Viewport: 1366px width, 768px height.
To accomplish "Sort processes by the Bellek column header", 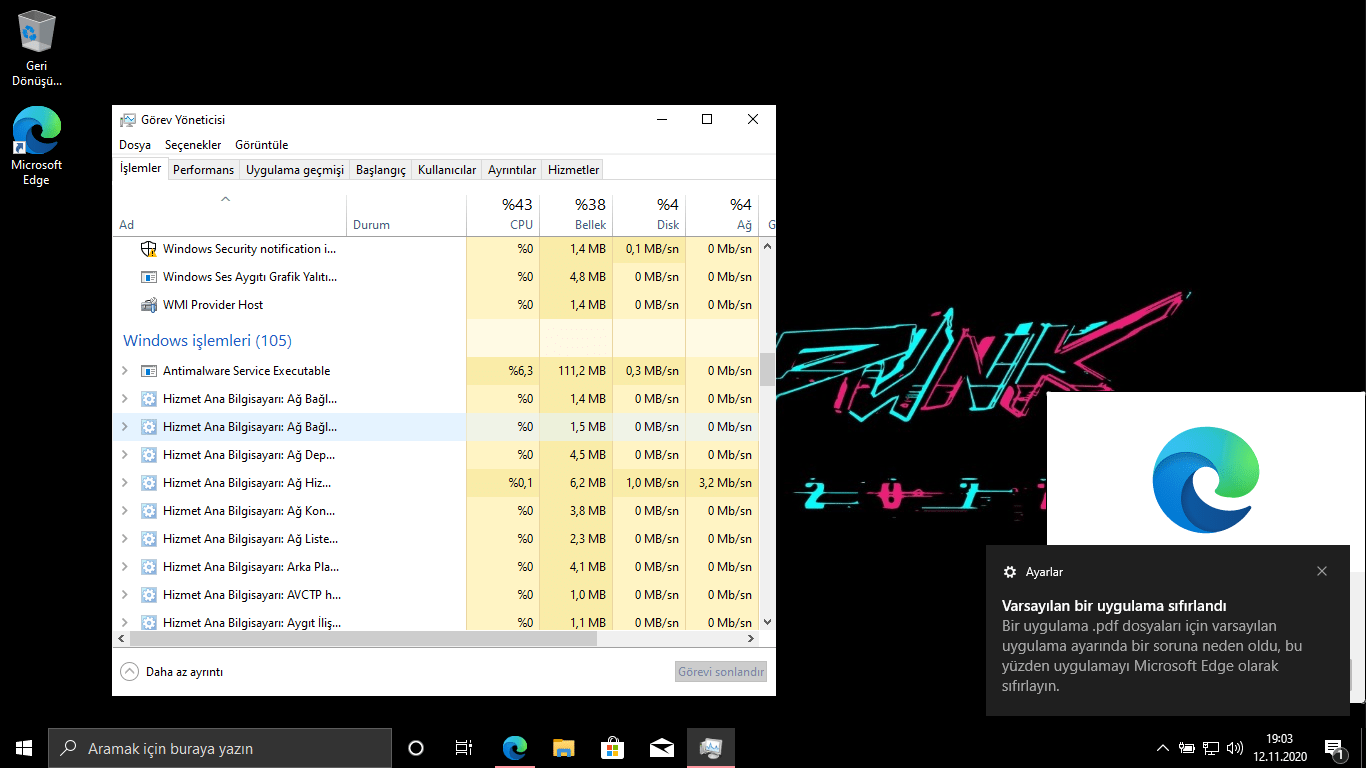I will [576, 214].
